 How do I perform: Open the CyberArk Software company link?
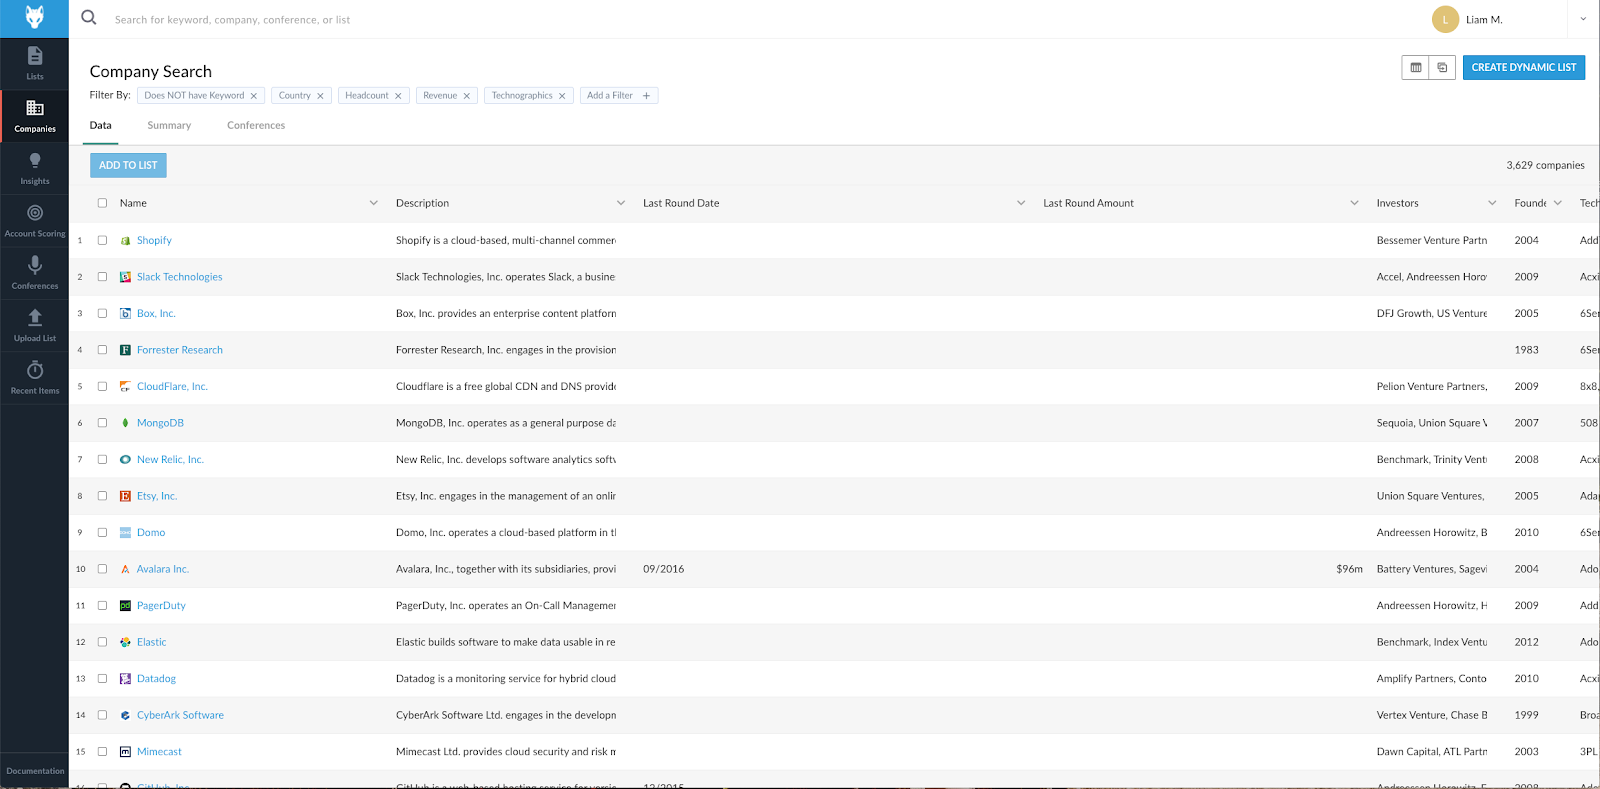click(180, 715)
